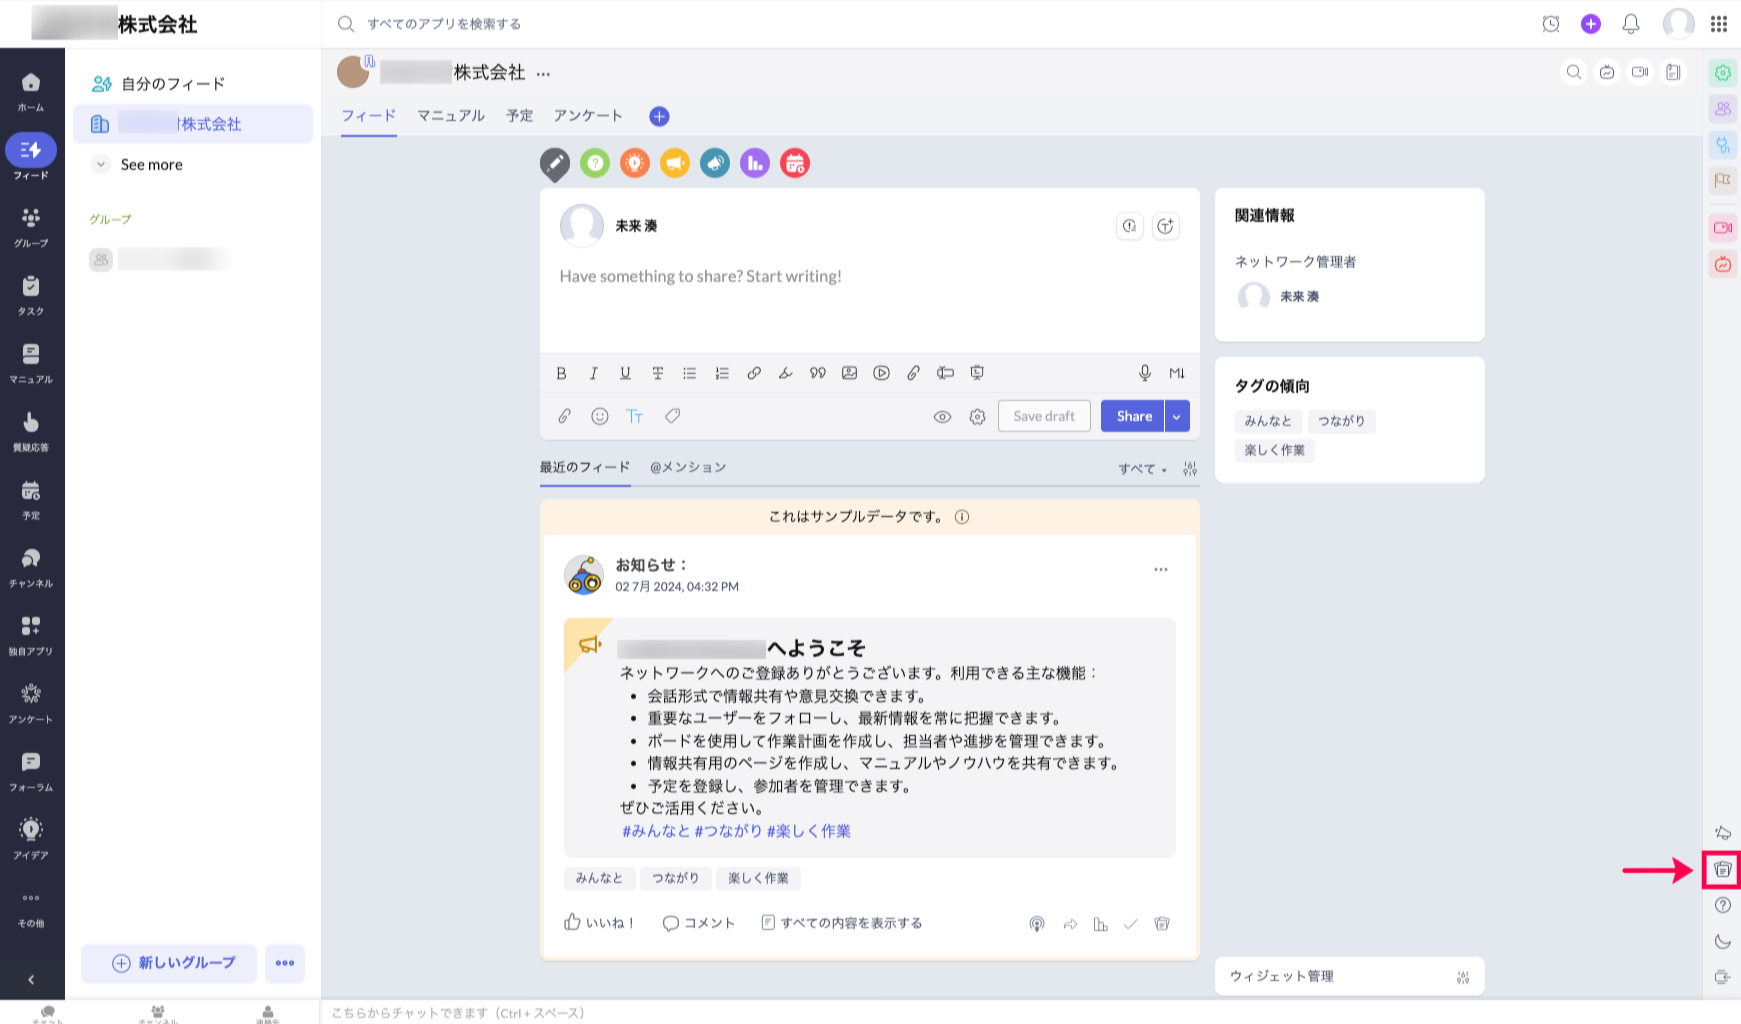The height and width of the screenshot is (1024, 1741).
Task: Toggle dark mode moon icon
Action: pos(1722,941)
